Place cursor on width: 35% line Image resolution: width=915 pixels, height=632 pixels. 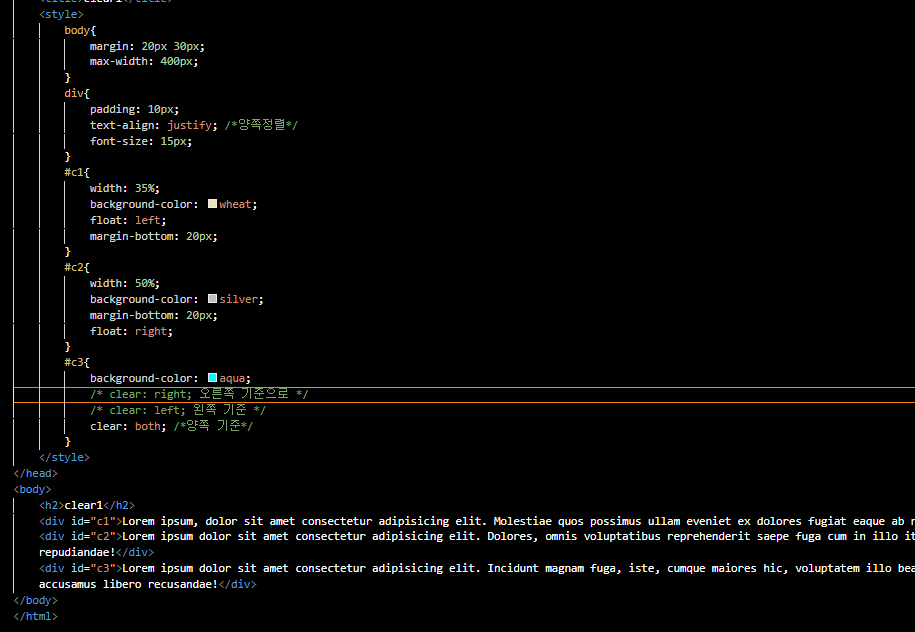pyautogui.click(x=124, y=188)
